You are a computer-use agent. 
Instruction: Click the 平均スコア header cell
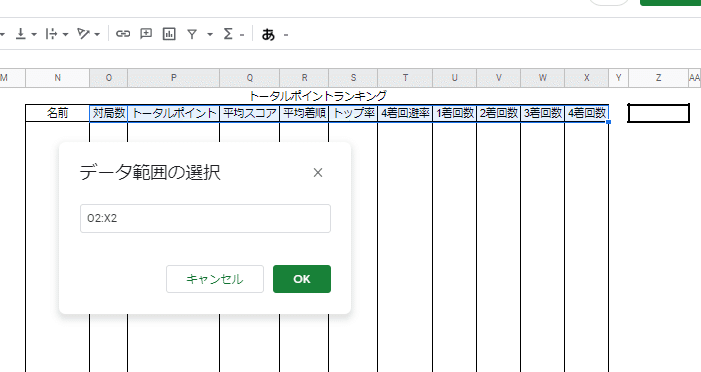(x=249, y=113)
